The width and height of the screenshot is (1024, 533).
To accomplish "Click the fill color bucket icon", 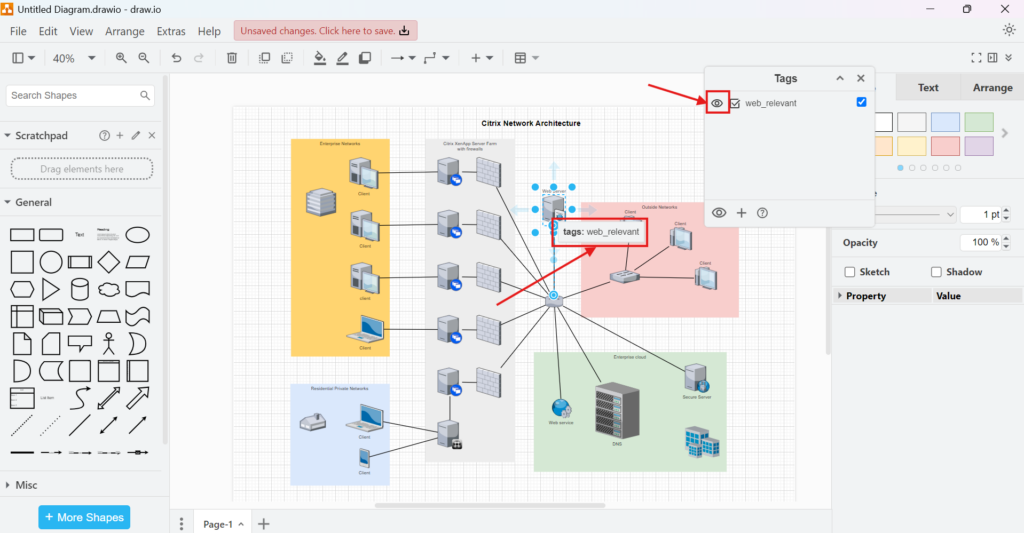I will coord(320,58).
